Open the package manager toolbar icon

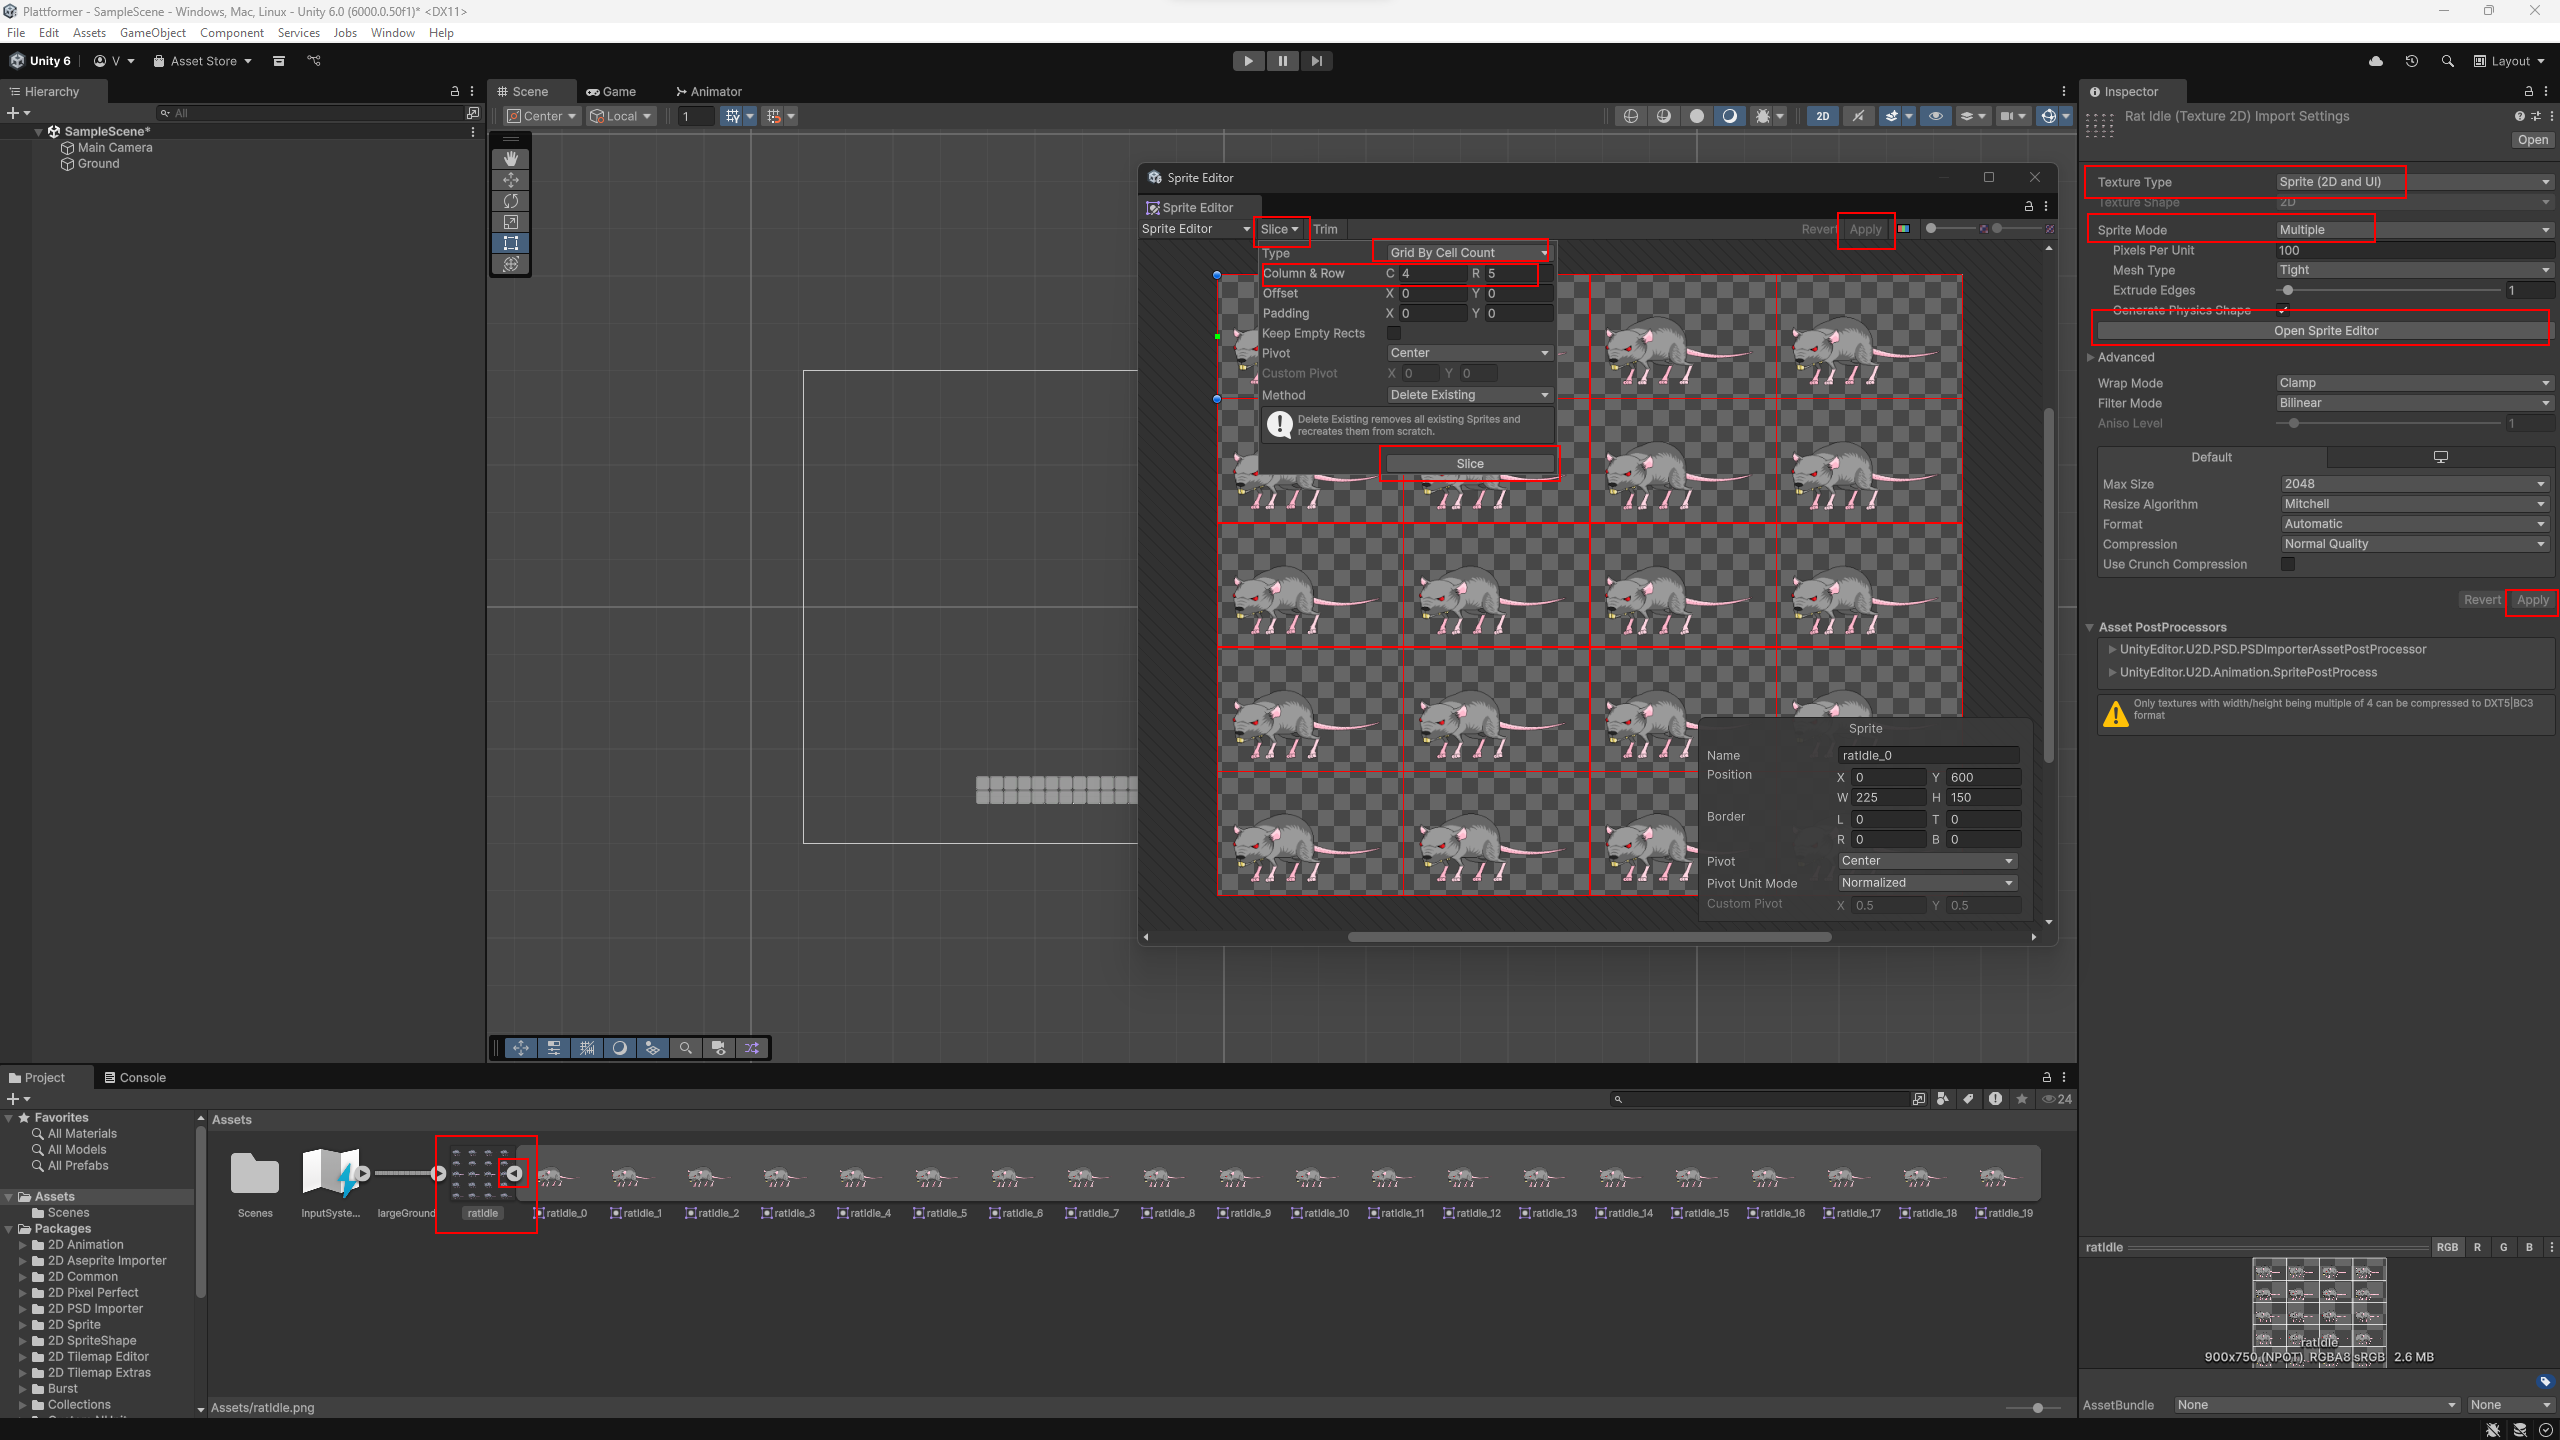click(x=279, y=61)
